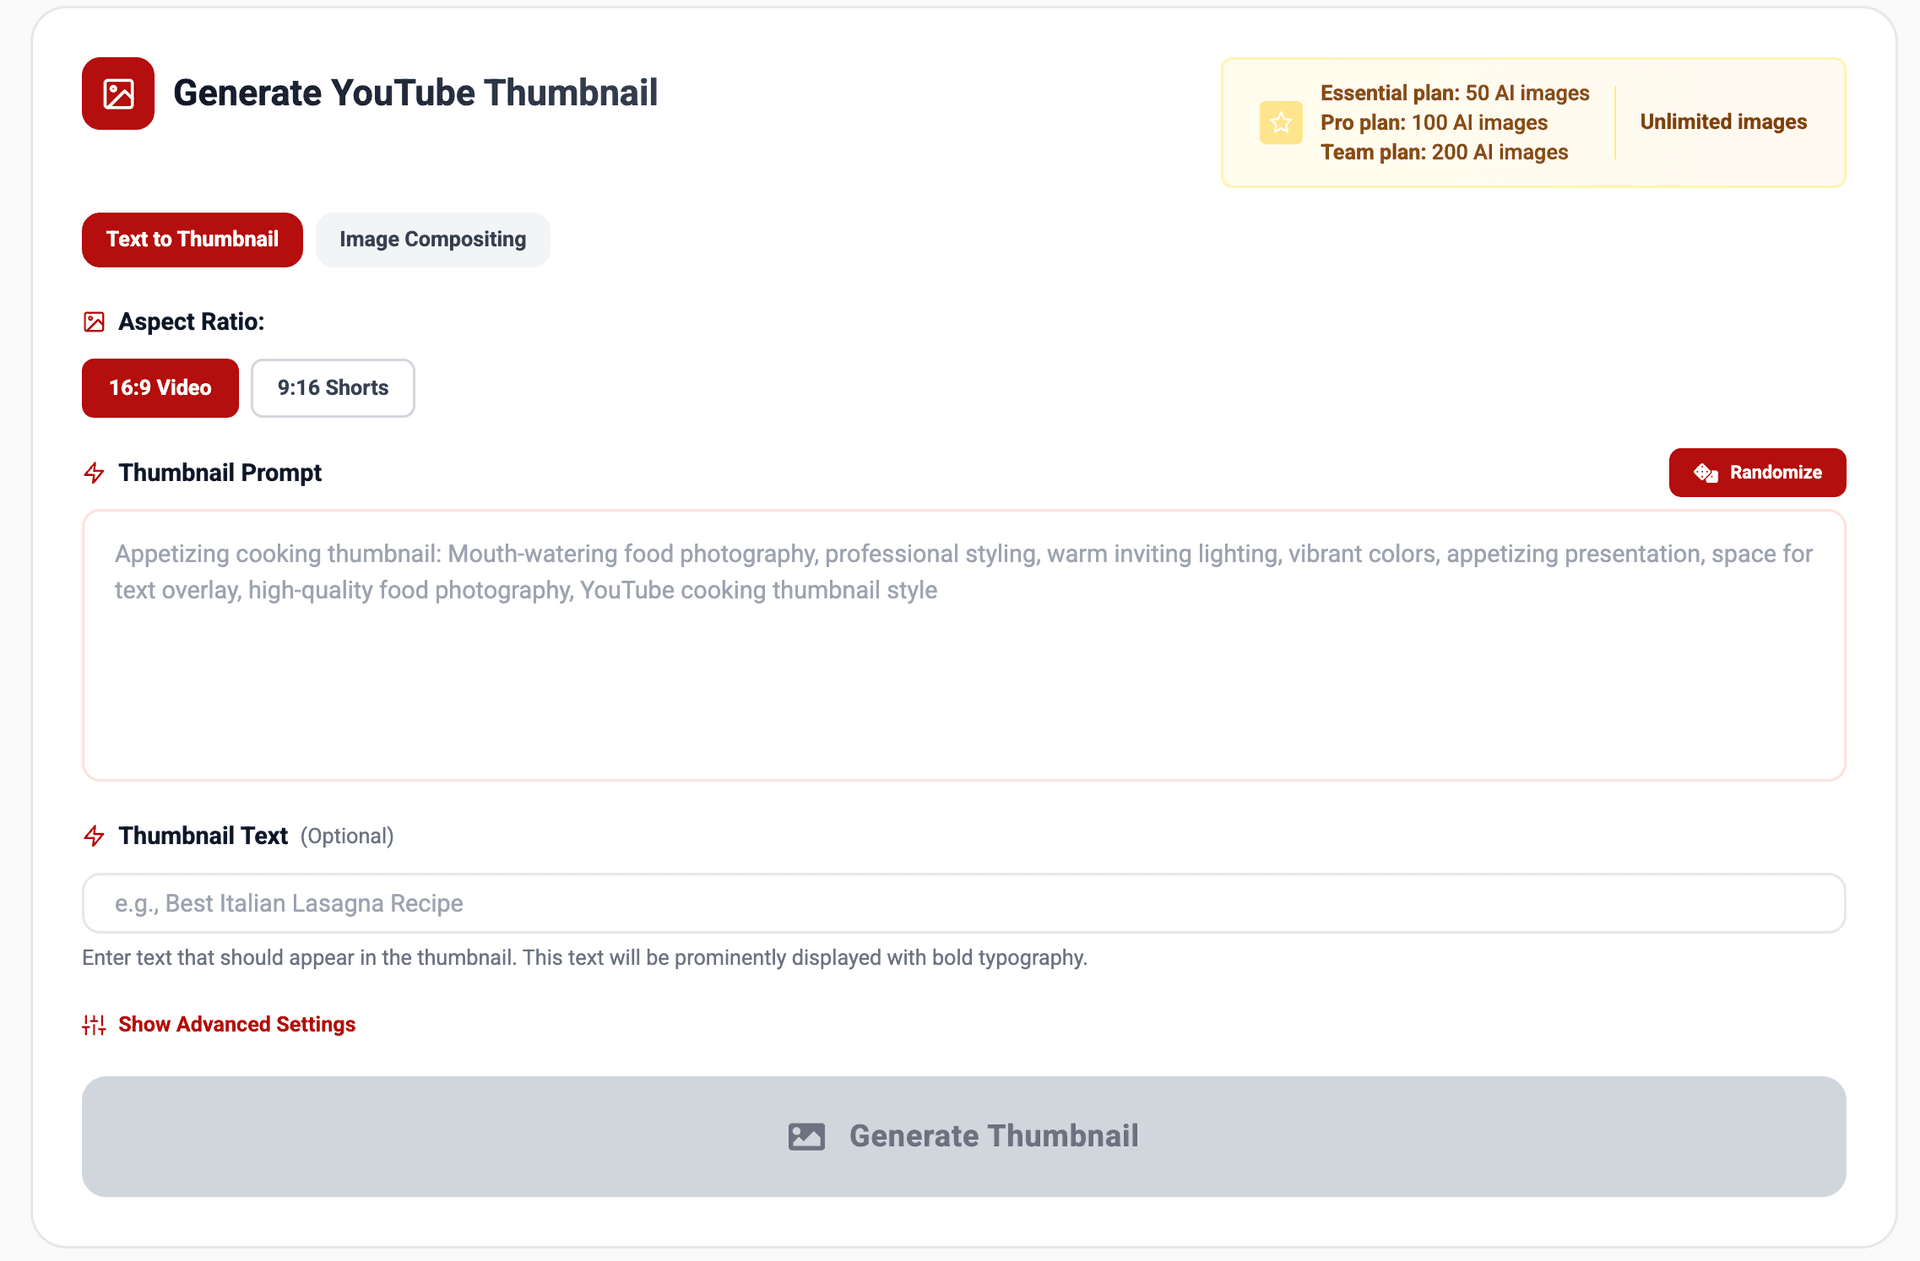
Task: Click the red thumbnail image icon beside the title
Action: (x=118, y=93)
